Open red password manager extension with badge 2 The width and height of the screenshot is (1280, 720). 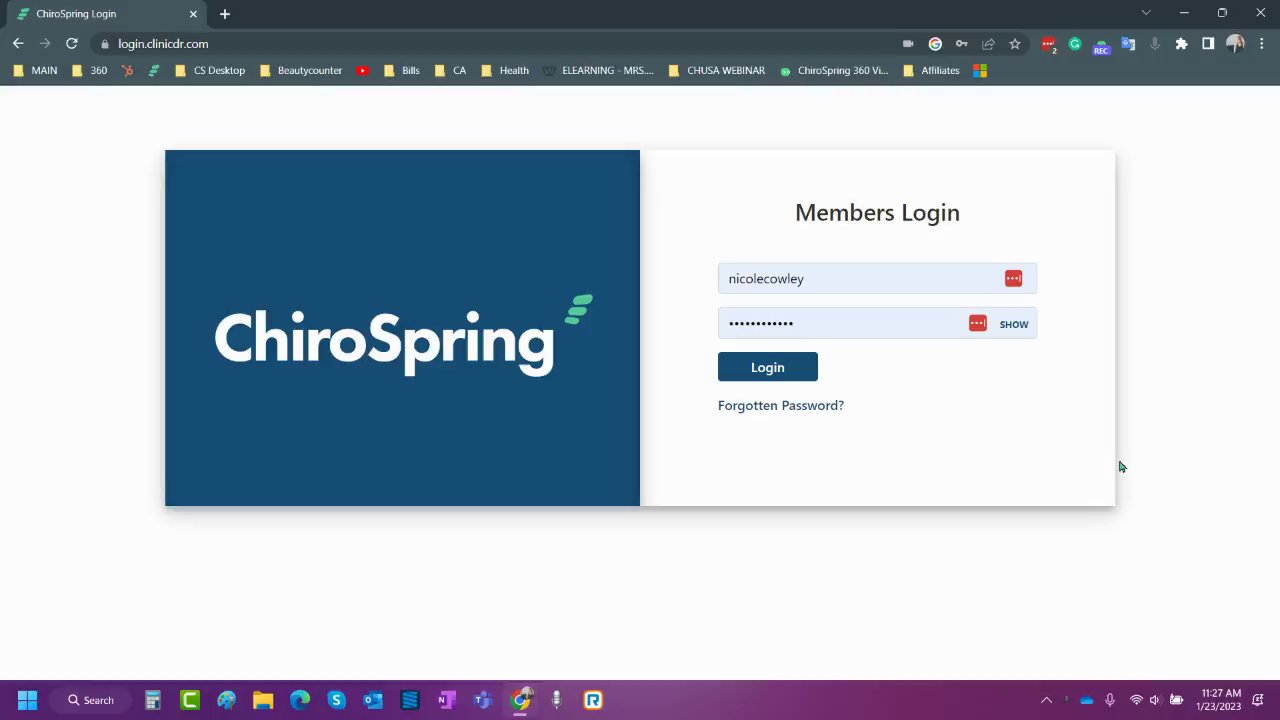[1048, 44]
